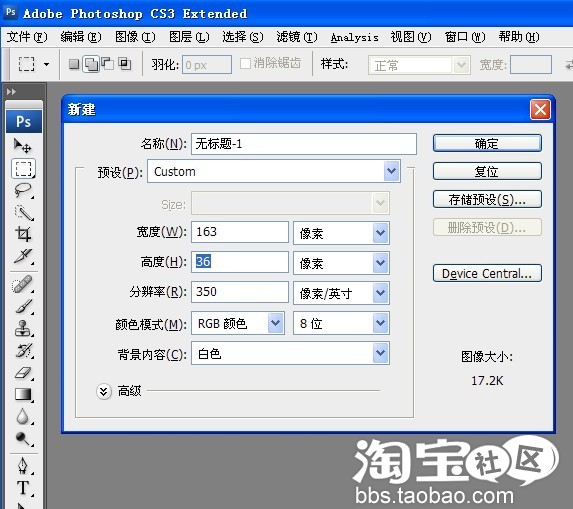Choose New Selection mode in options bar
Screen dimensions: 573x509
(74, 64)
